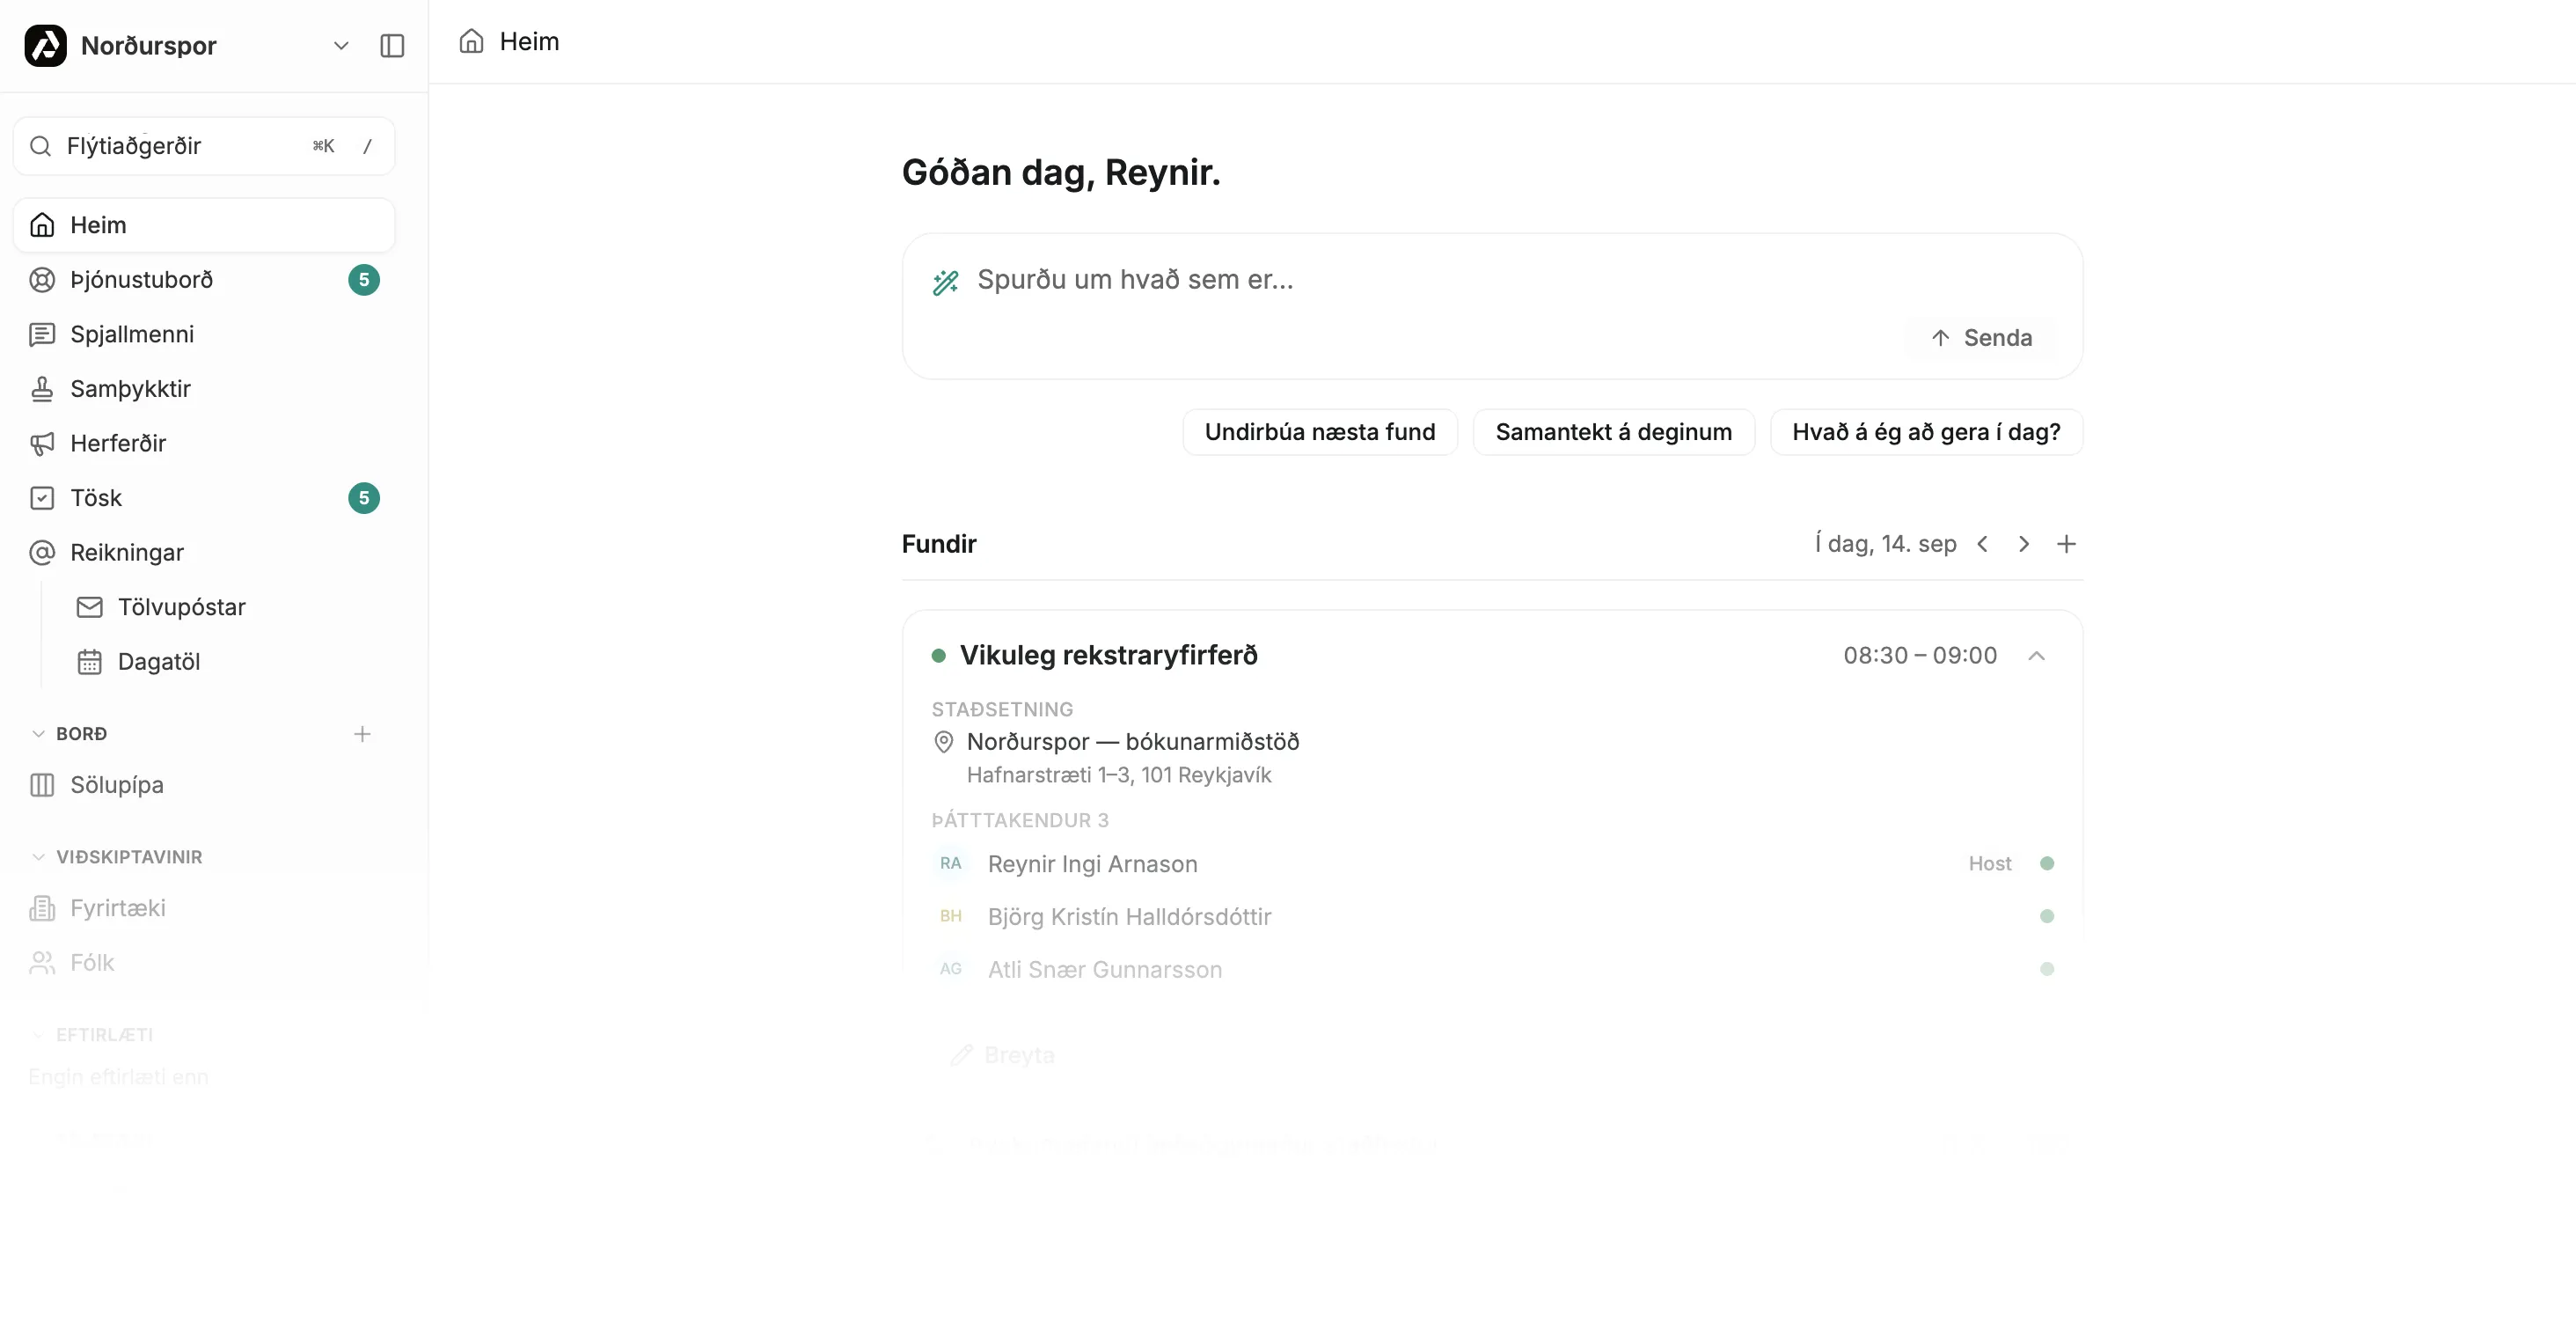Open Fyrirtæki in the sidebar
The width and height of the screenshot is (2576, 1336).
204,908
